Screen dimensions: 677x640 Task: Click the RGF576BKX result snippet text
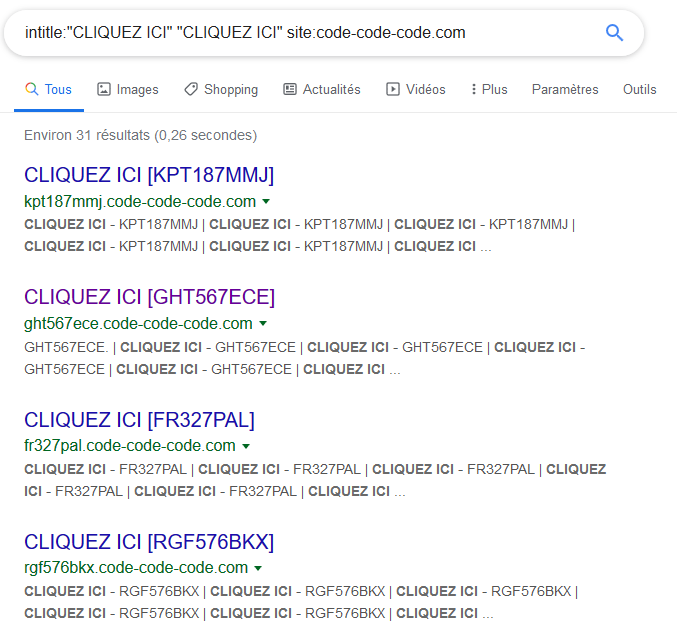[x=301, y=602]
